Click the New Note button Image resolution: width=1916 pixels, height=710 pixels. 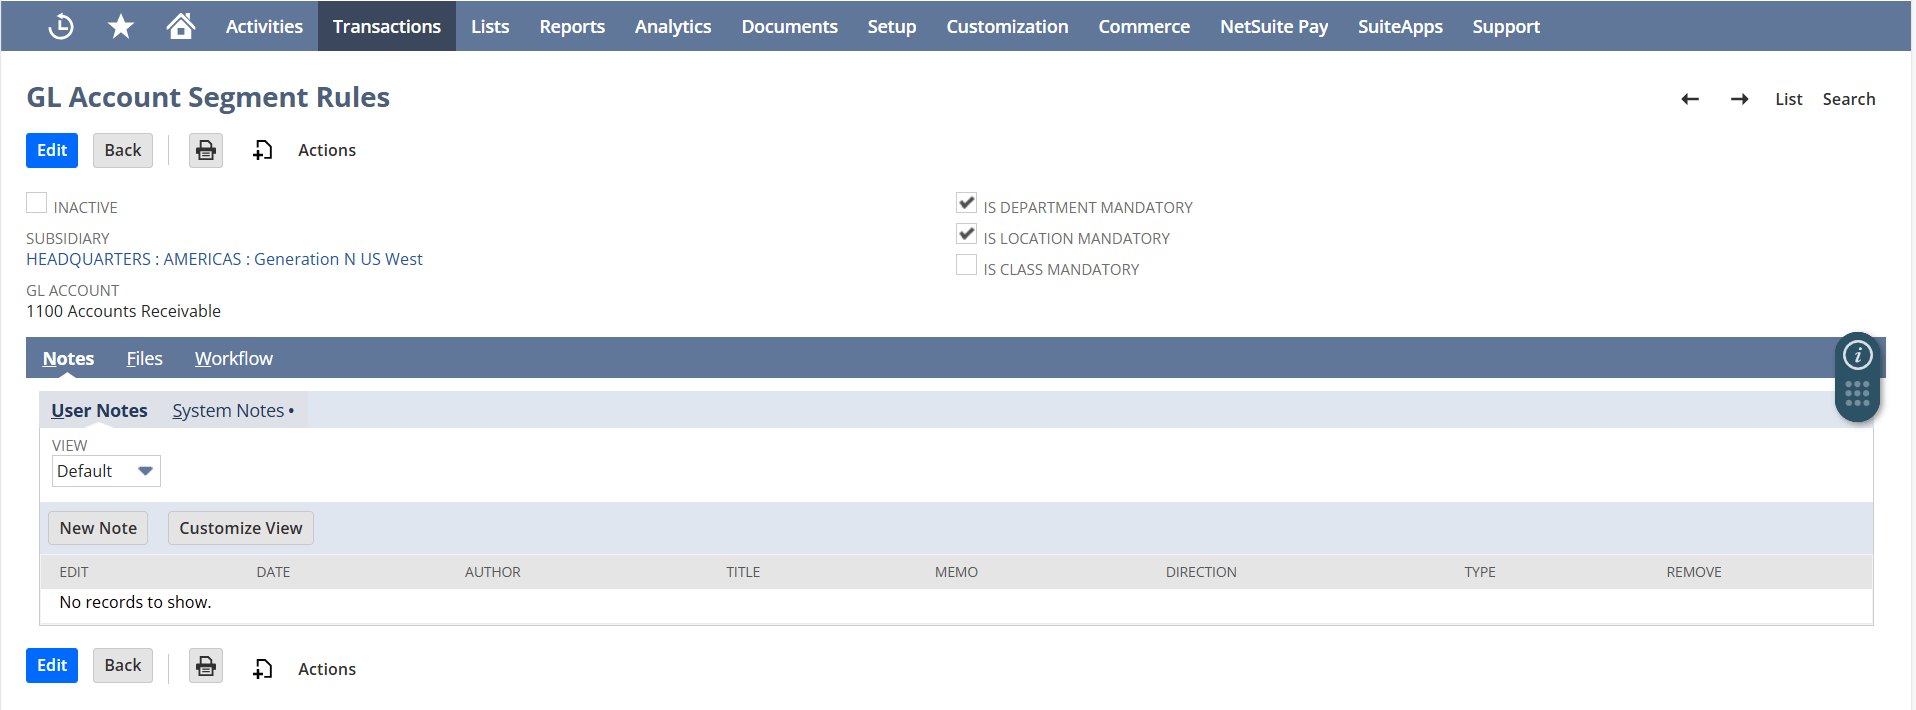click(x=98, y=528)
